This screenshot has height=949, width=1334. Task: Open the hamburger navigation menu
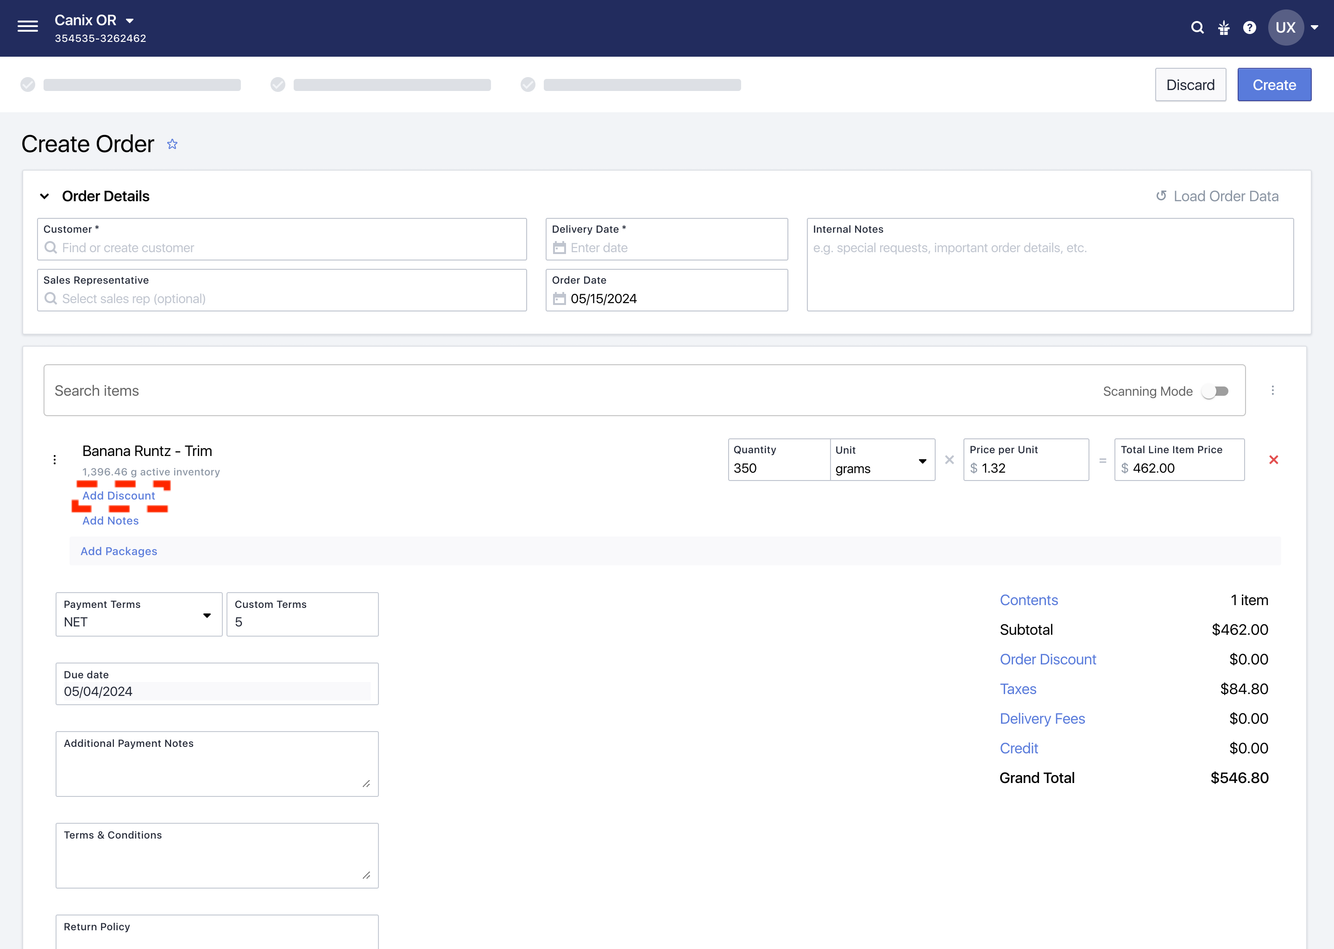(x=28, y=27)
